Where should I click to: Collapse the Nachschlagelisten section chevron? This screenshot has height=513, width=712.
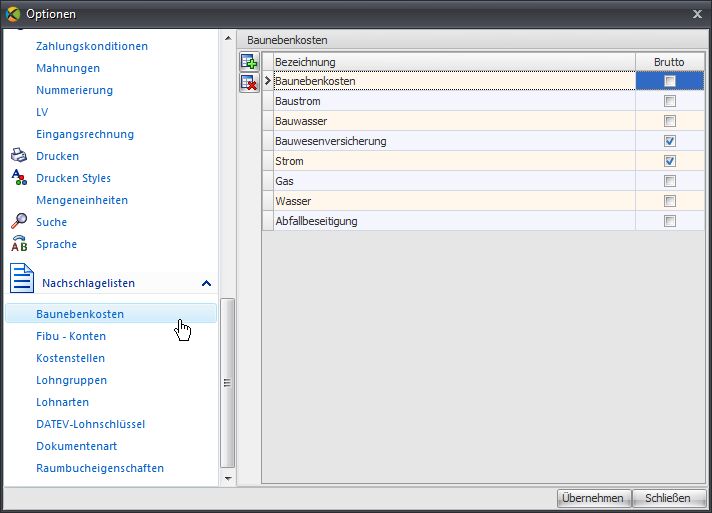pos(206,283)
